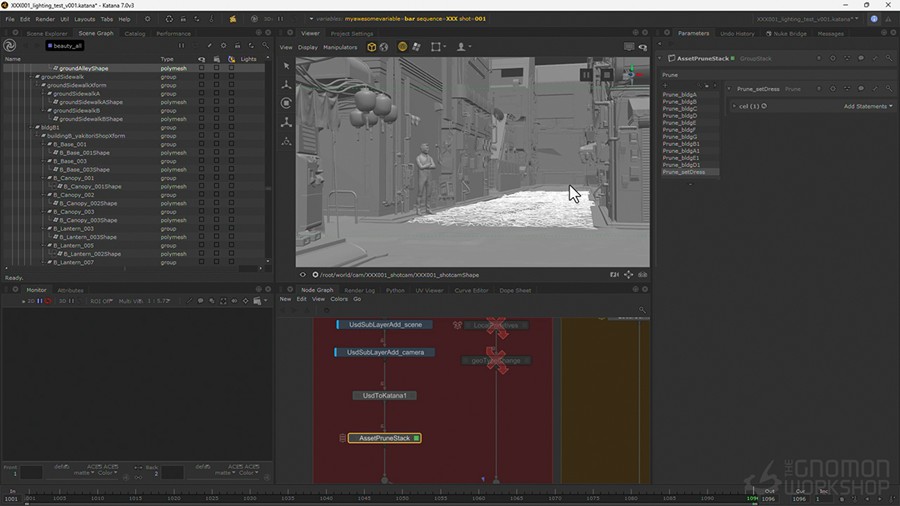Click the globe icon in Viewer toolbar

click(x=384, y=47)
